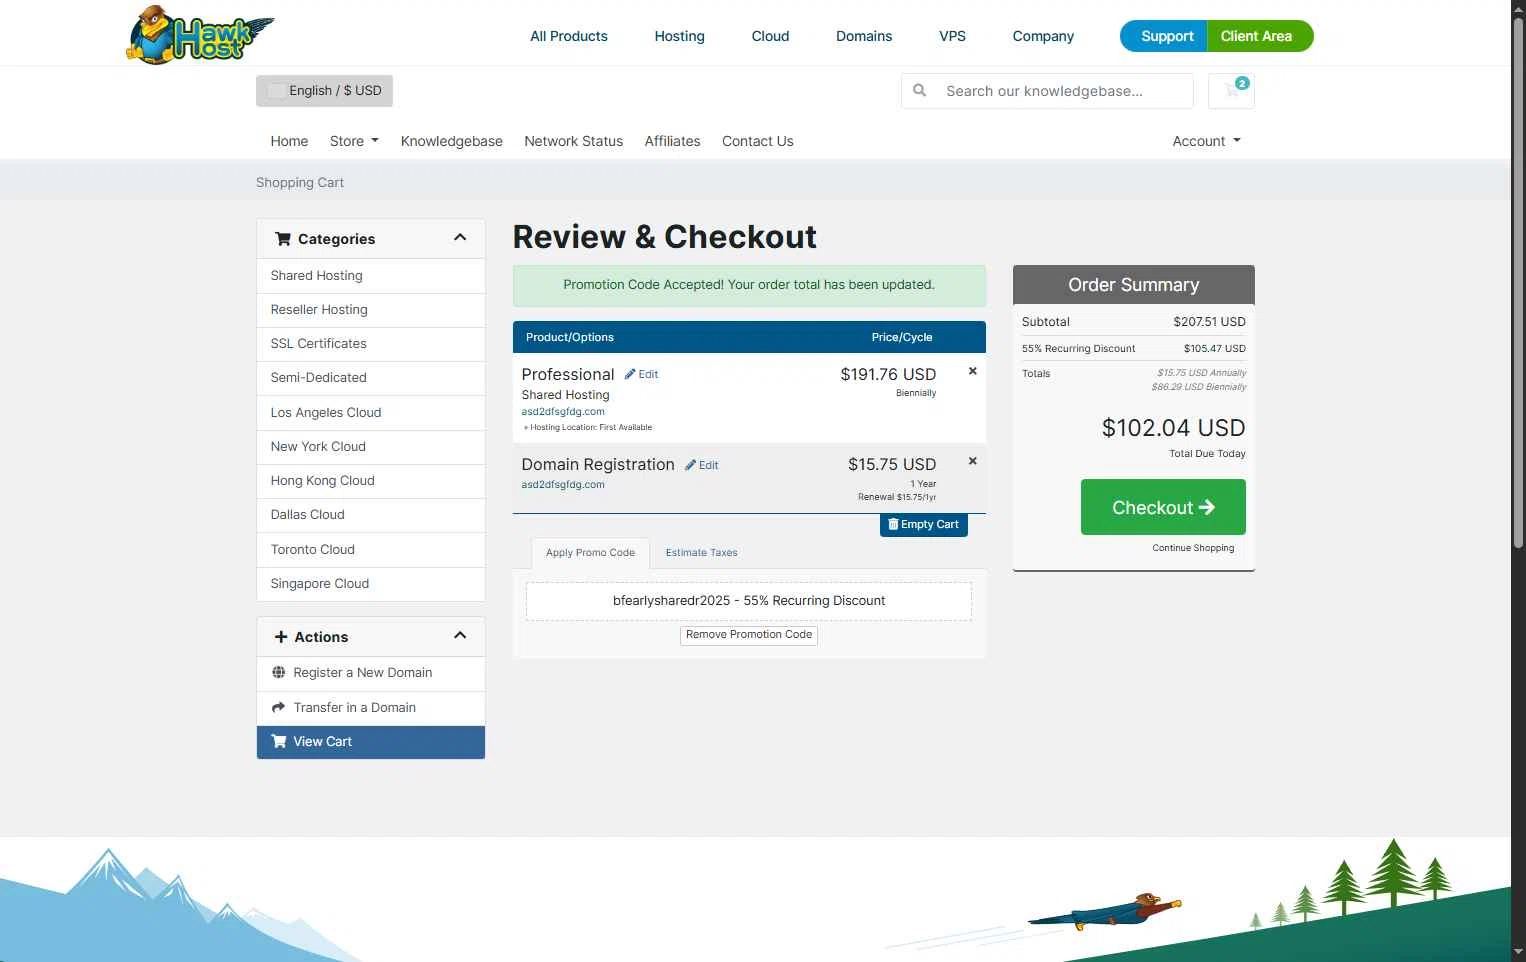The width and height of the screenshot is (1526, 962).
Task: Click the cart icon beside View Cart
Action: [x=279, y=741]
